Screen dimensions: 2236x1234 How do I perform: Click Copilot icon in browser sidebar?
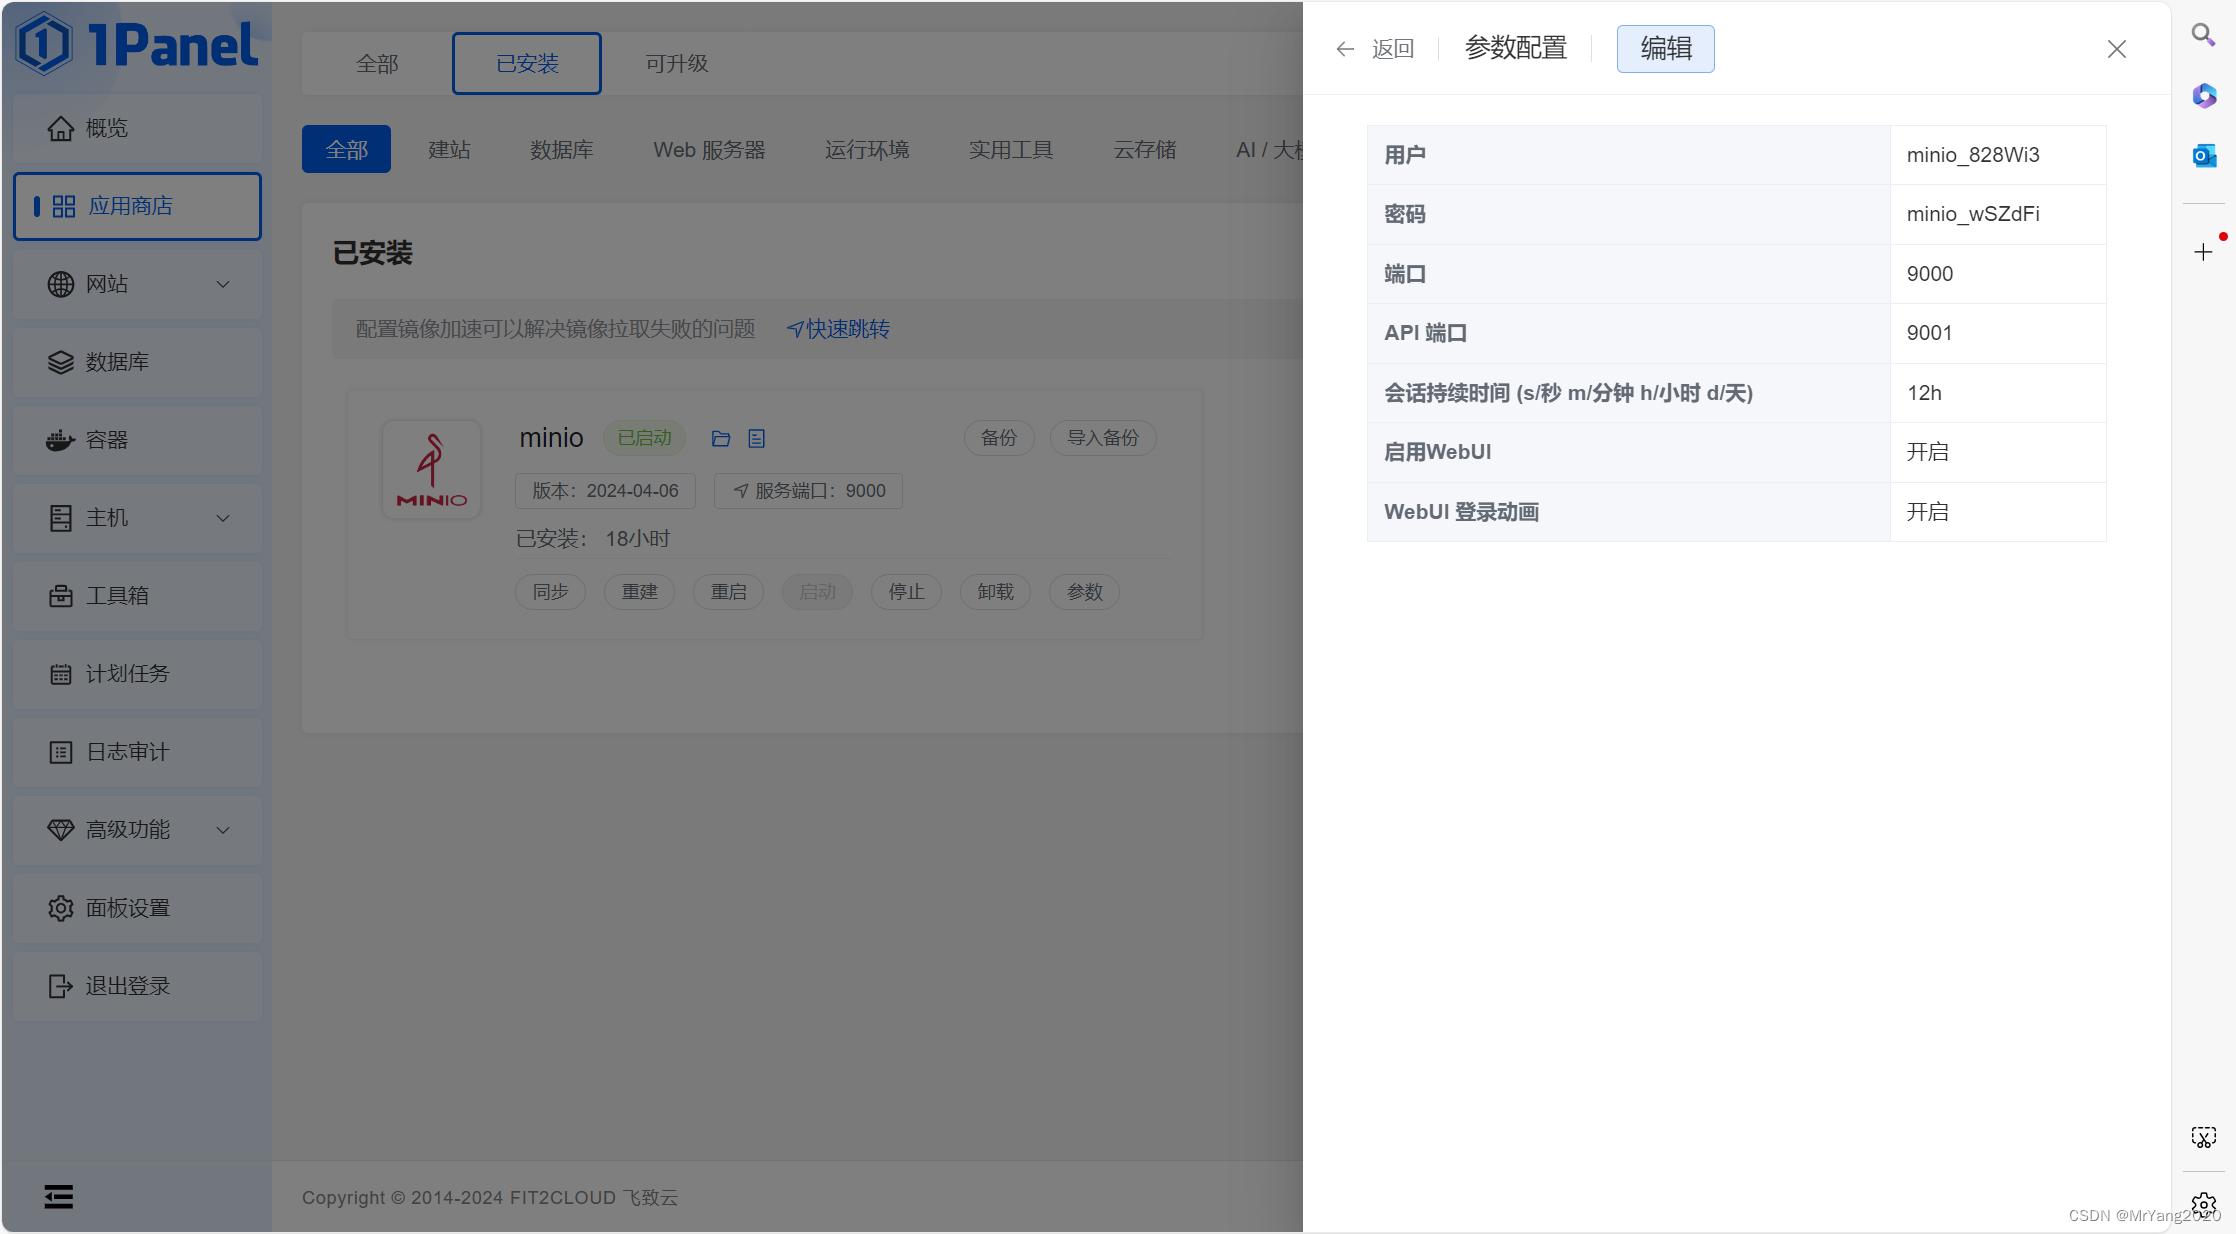click(x=2203, y=96)
